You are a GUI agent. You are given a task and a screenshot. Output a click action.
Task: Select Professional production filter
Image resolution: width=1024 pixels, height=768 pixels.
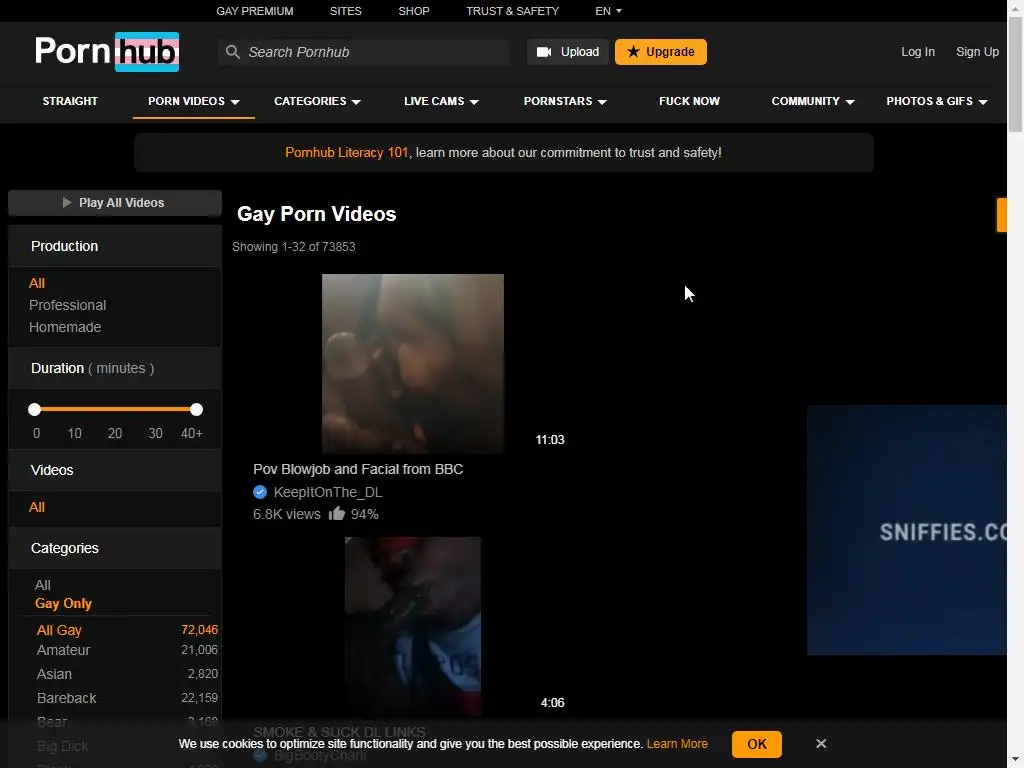pos(67,305)
